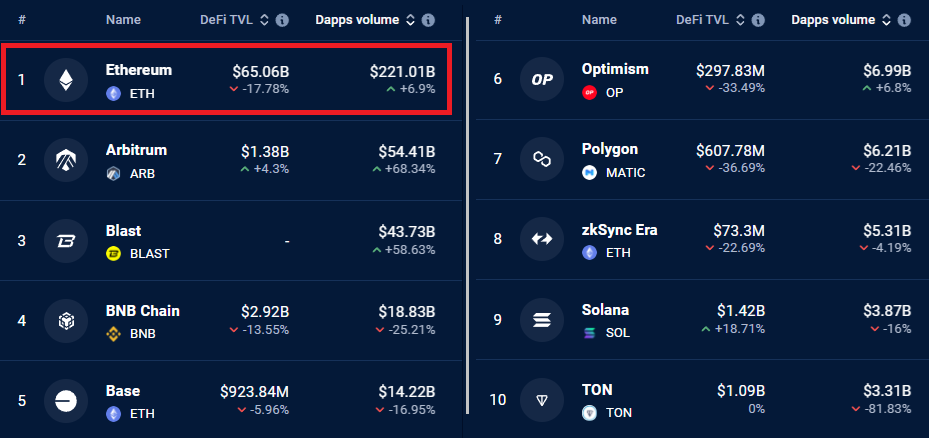This screenshot has width=929, height=438.
Task: Sort left table by DeFi TVL arrows
Action: pyautogui.click(x=264, y=20)
